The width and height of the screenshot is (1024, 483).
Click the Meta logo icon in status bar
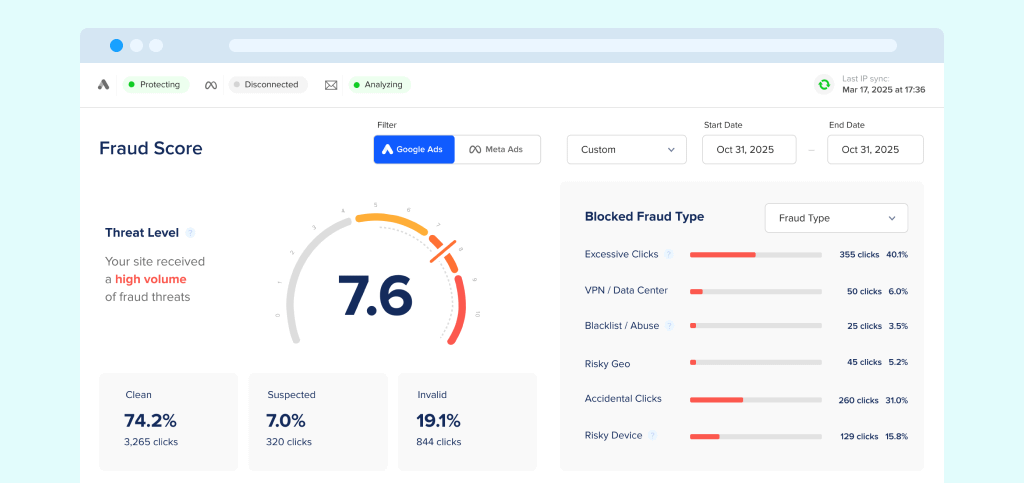211,85
